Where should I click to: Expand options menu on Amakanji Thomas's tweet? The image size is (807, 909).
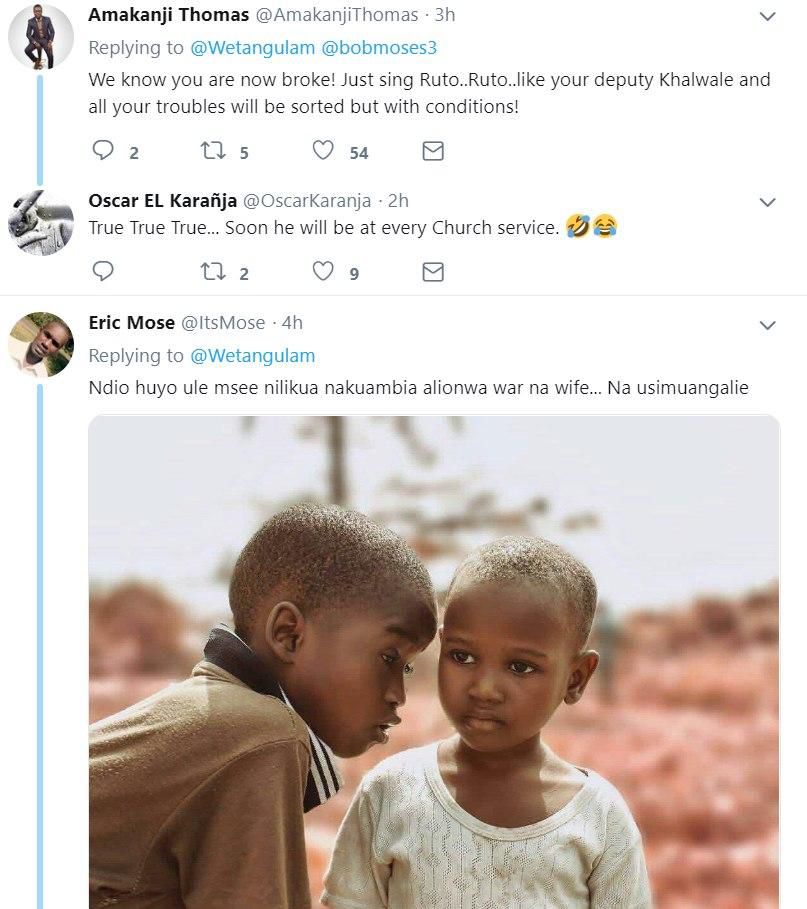[767, 17]
